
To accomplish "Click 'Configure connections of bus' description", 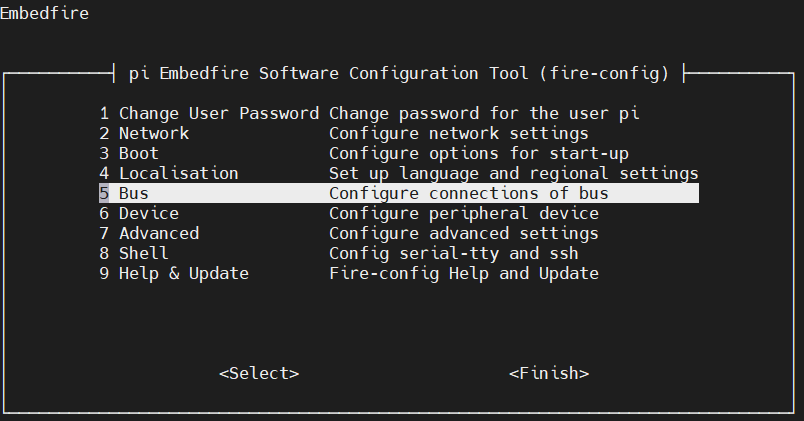I will point(469,193).
